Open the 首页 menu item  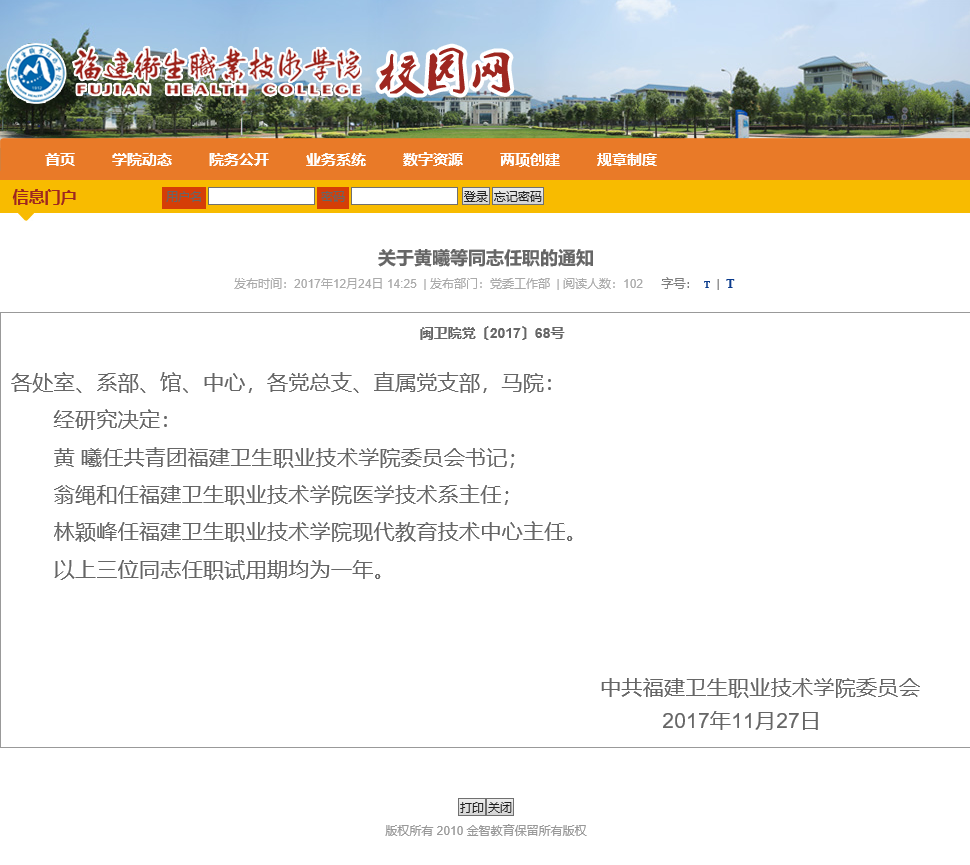[60, 160]
